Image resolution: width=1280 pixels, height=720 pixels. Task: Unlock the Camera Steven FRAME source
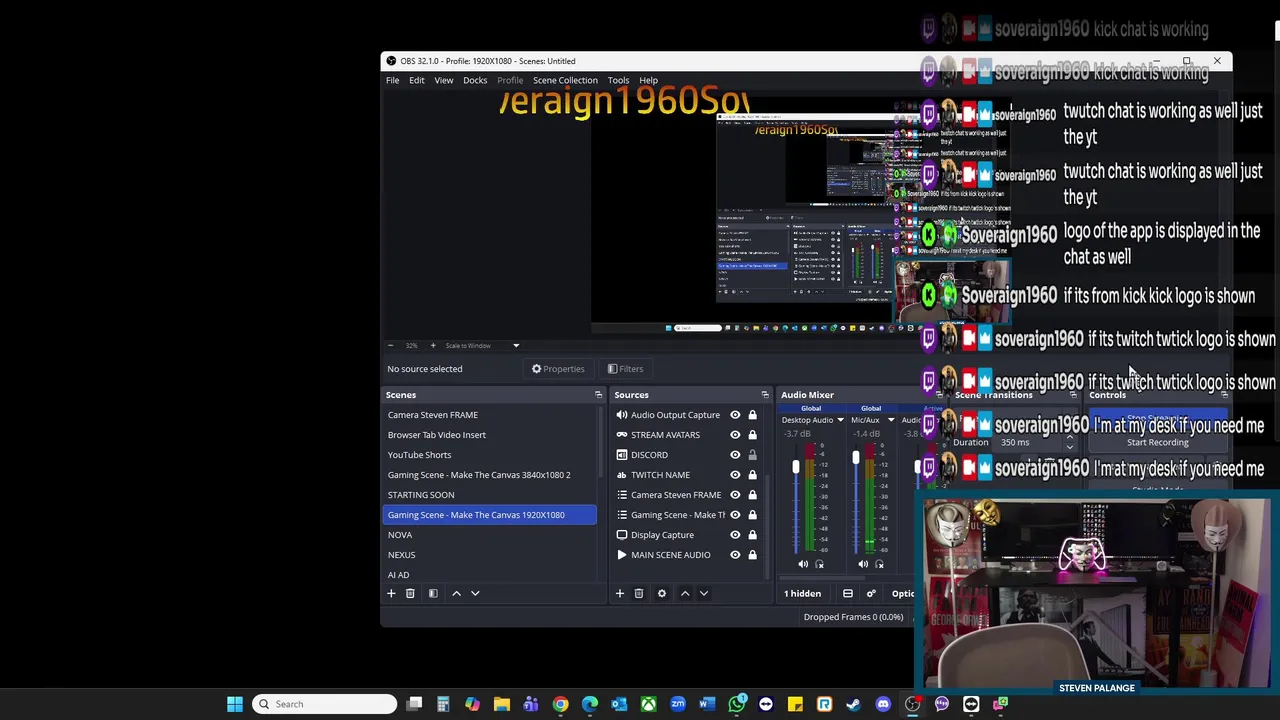(752, 495)
